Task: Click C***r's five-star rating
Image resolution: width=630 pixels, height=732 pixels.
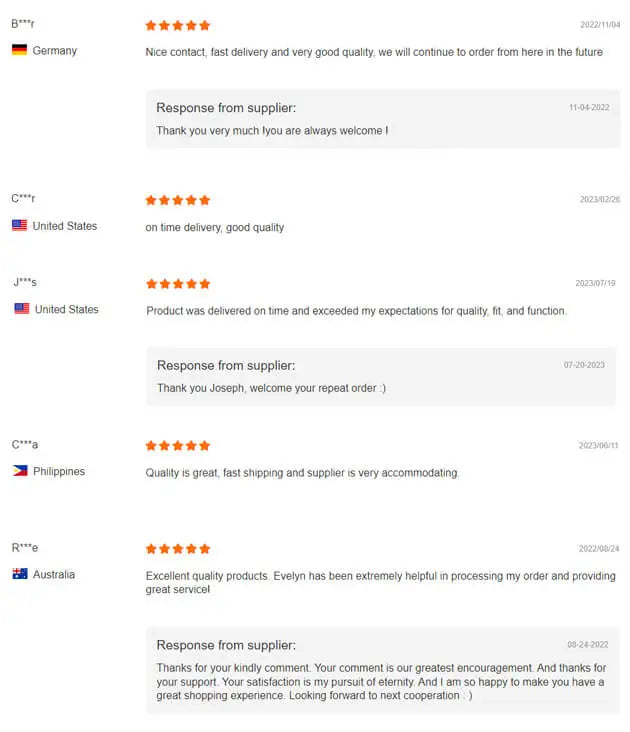Action: tap(178, 200)
